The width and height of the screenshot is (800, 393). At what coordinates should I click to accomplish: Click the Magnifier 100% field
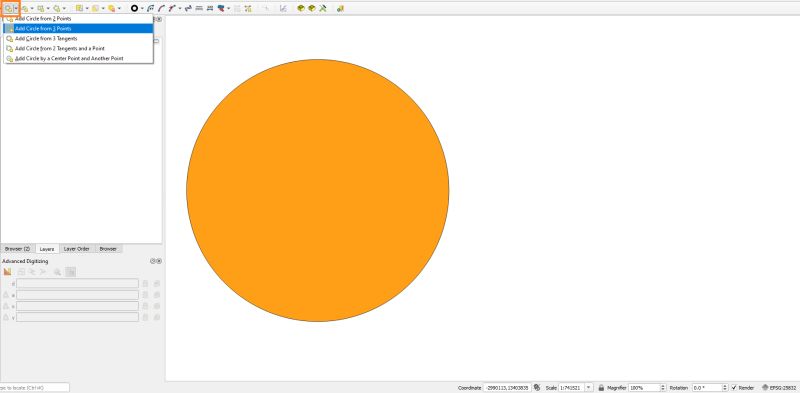coord(644,388)
